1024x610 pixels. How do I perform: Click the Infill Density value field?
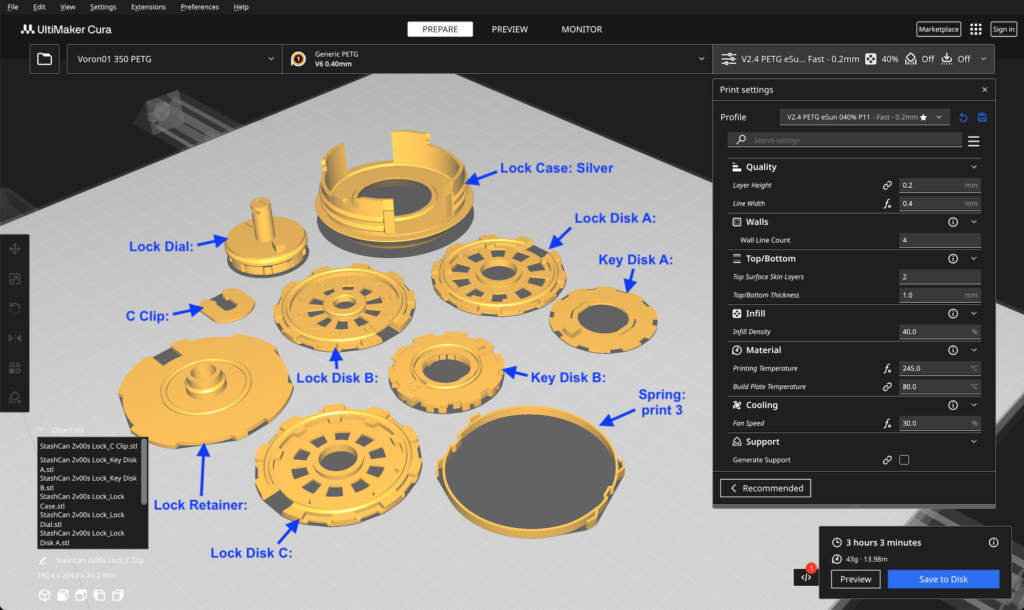tap(940, 332)
